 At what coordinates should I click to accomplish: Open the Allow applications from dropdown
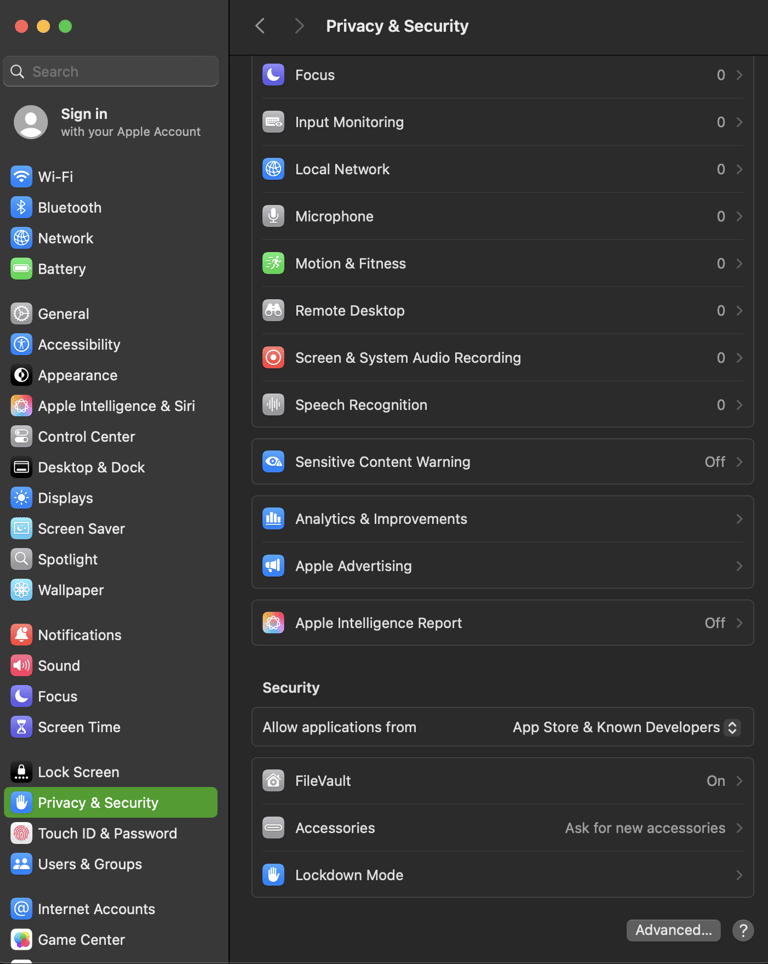click(x=626, y=727)
